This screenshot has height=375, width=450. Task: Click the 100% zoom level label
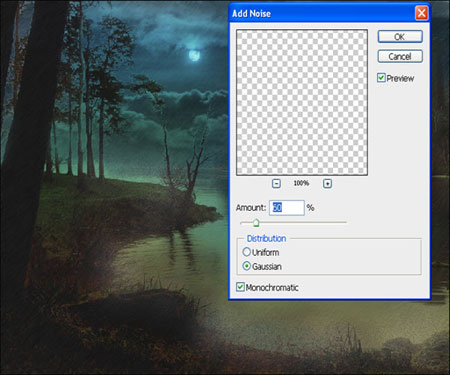point(301,183)
